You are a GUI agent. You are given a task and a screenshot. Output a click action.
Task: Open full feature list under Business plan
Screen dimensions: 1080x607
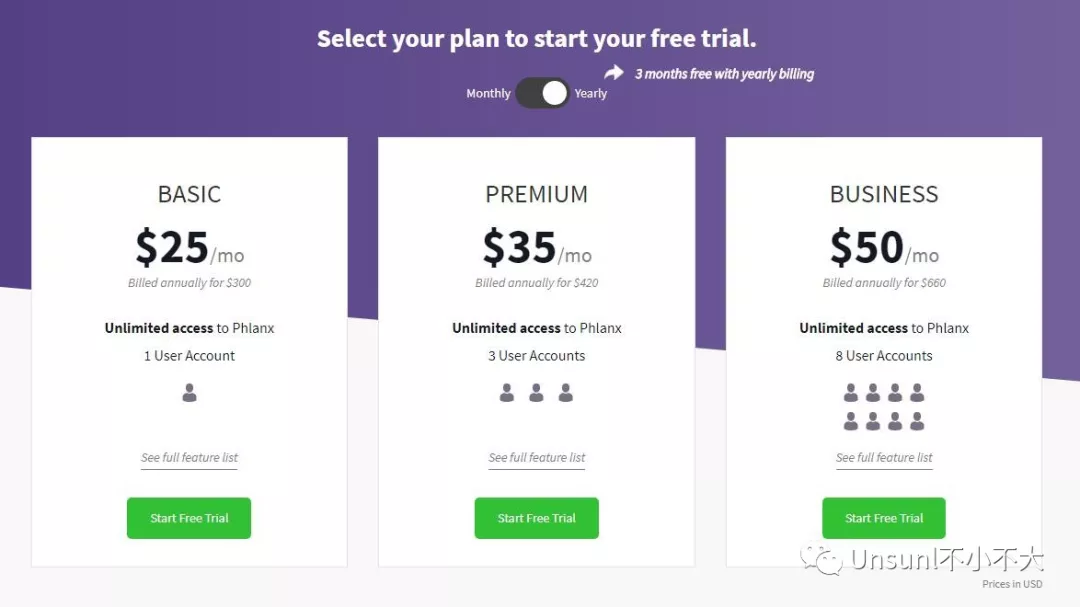click(x=884, y=458)
